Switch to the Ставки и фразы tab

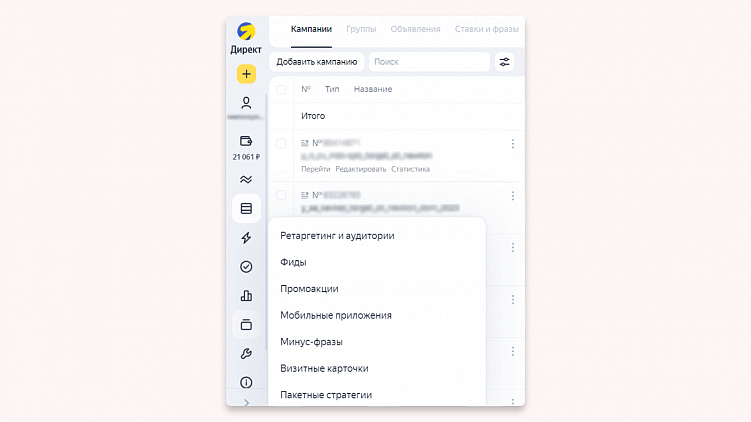[487, 29]
